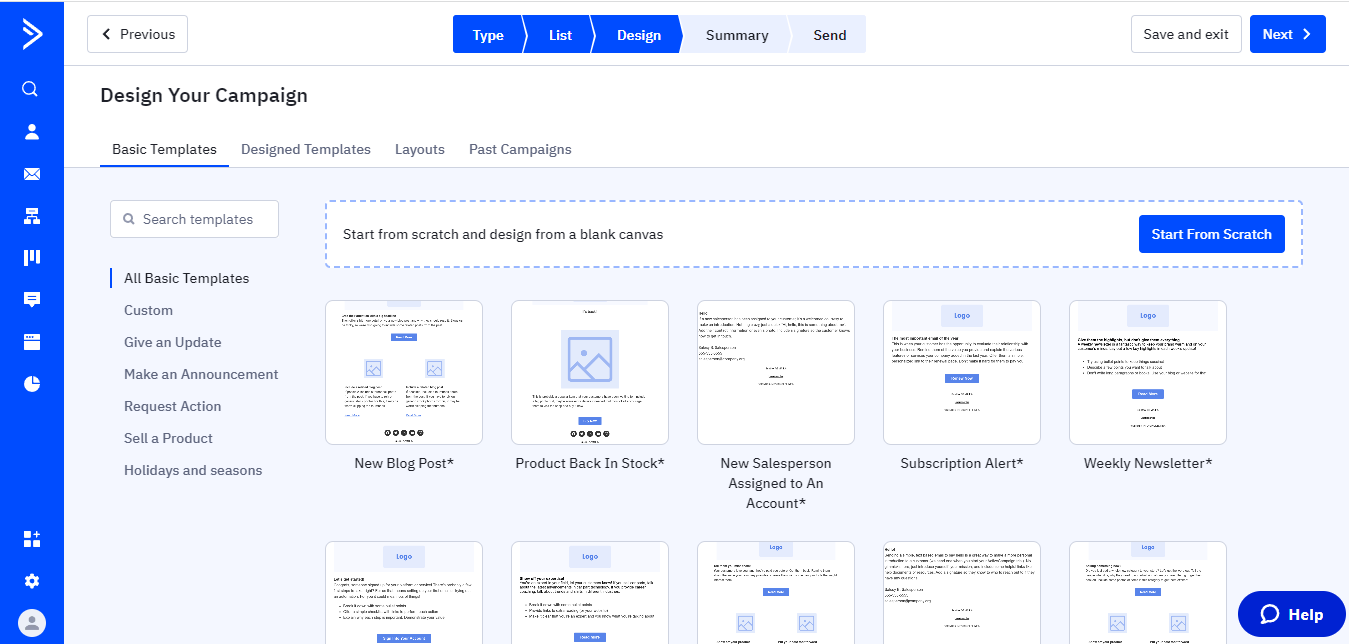1349x644 pixels.
Task: Click 'Product Back In Stock*' label
Action: [590, 463]
